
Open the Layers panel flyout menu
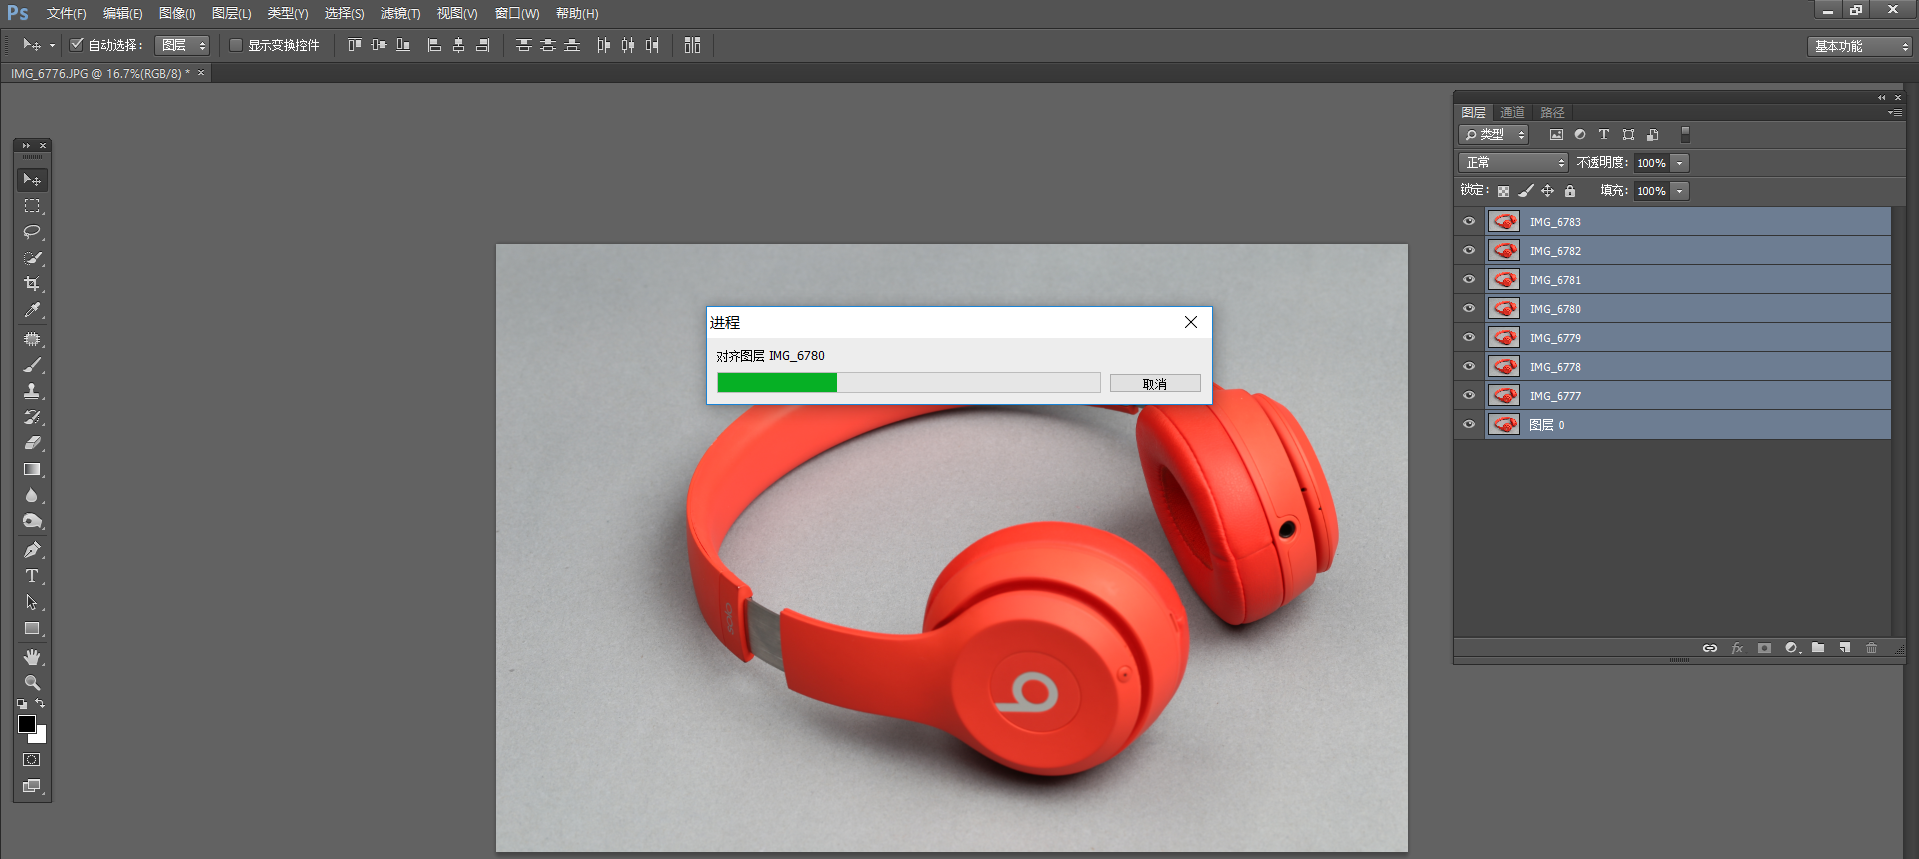[1895, 113]
